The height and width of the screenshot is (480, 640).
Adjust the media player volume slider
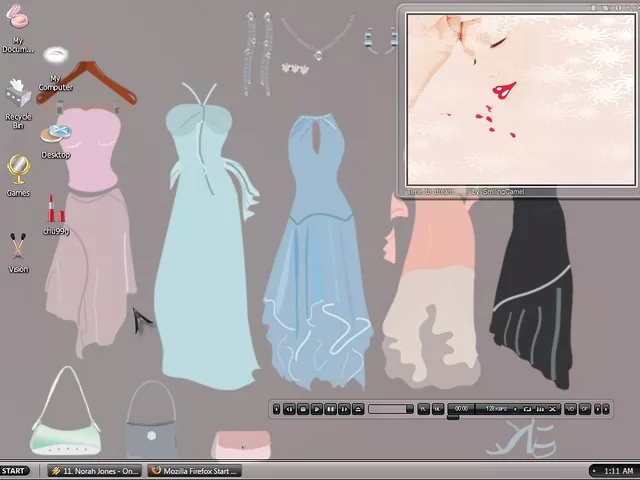coord(390,409)
